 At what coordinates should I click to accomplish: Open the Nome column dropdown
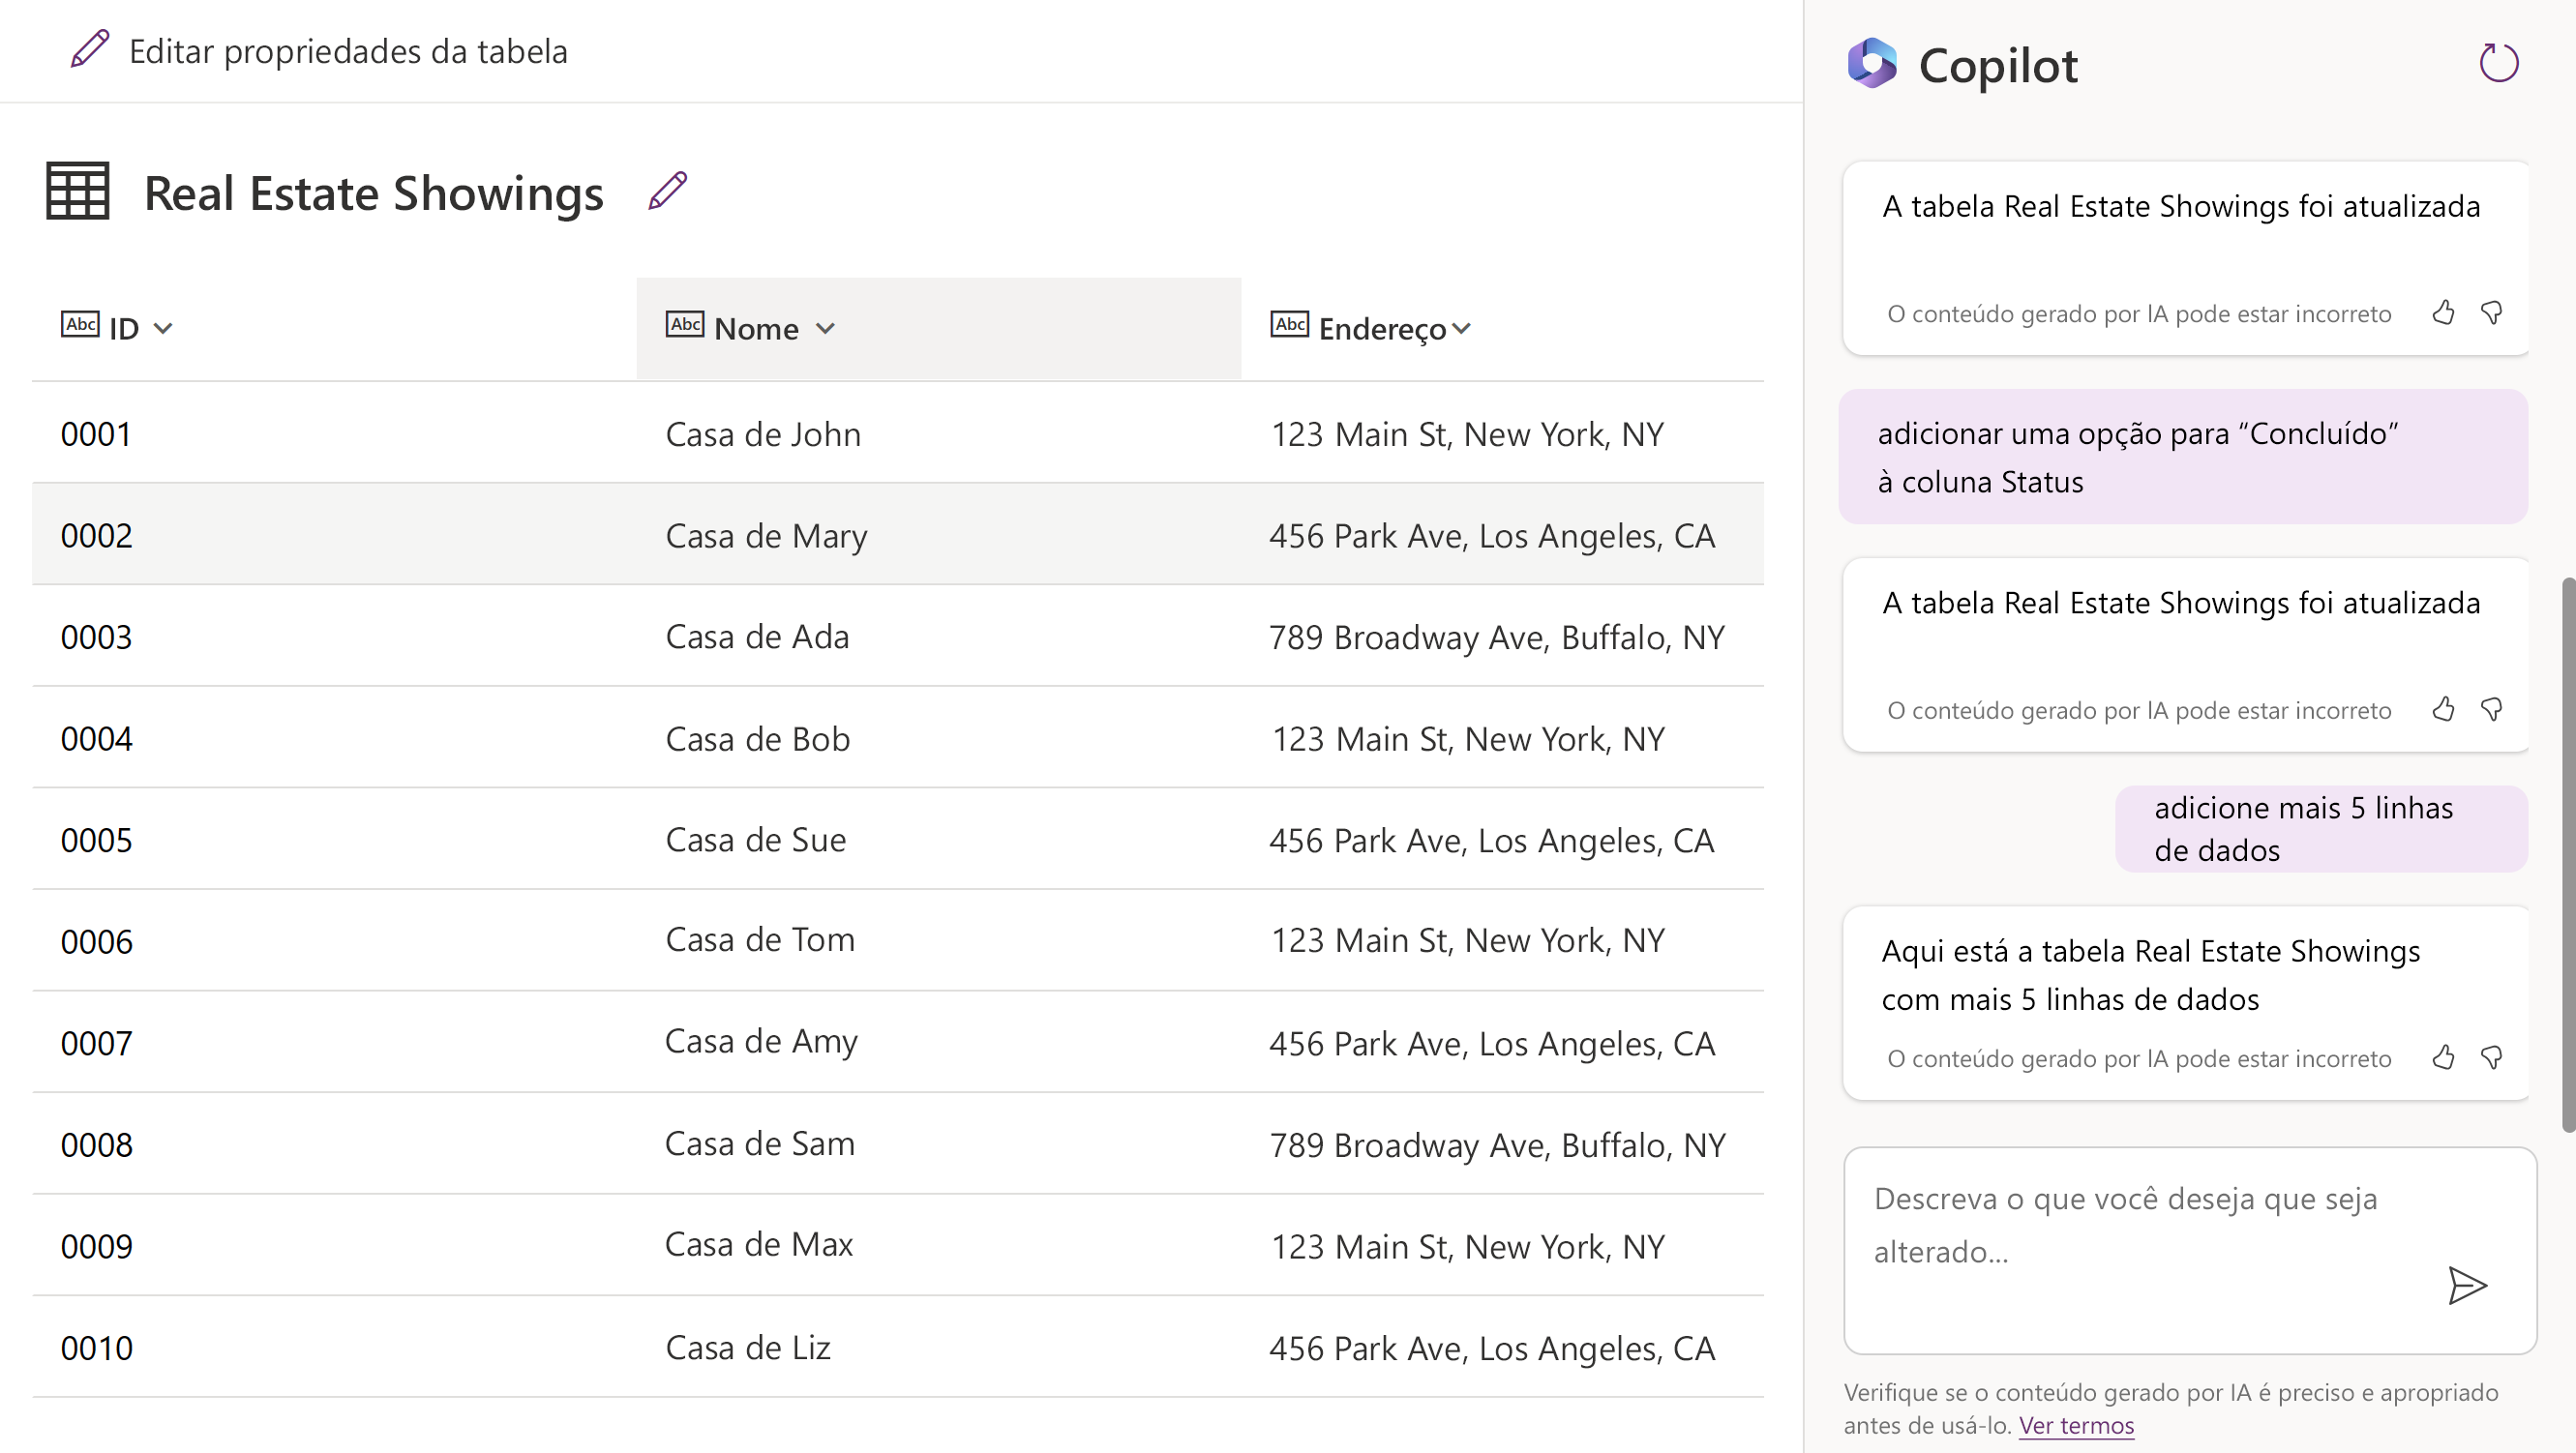pos(825,328)
